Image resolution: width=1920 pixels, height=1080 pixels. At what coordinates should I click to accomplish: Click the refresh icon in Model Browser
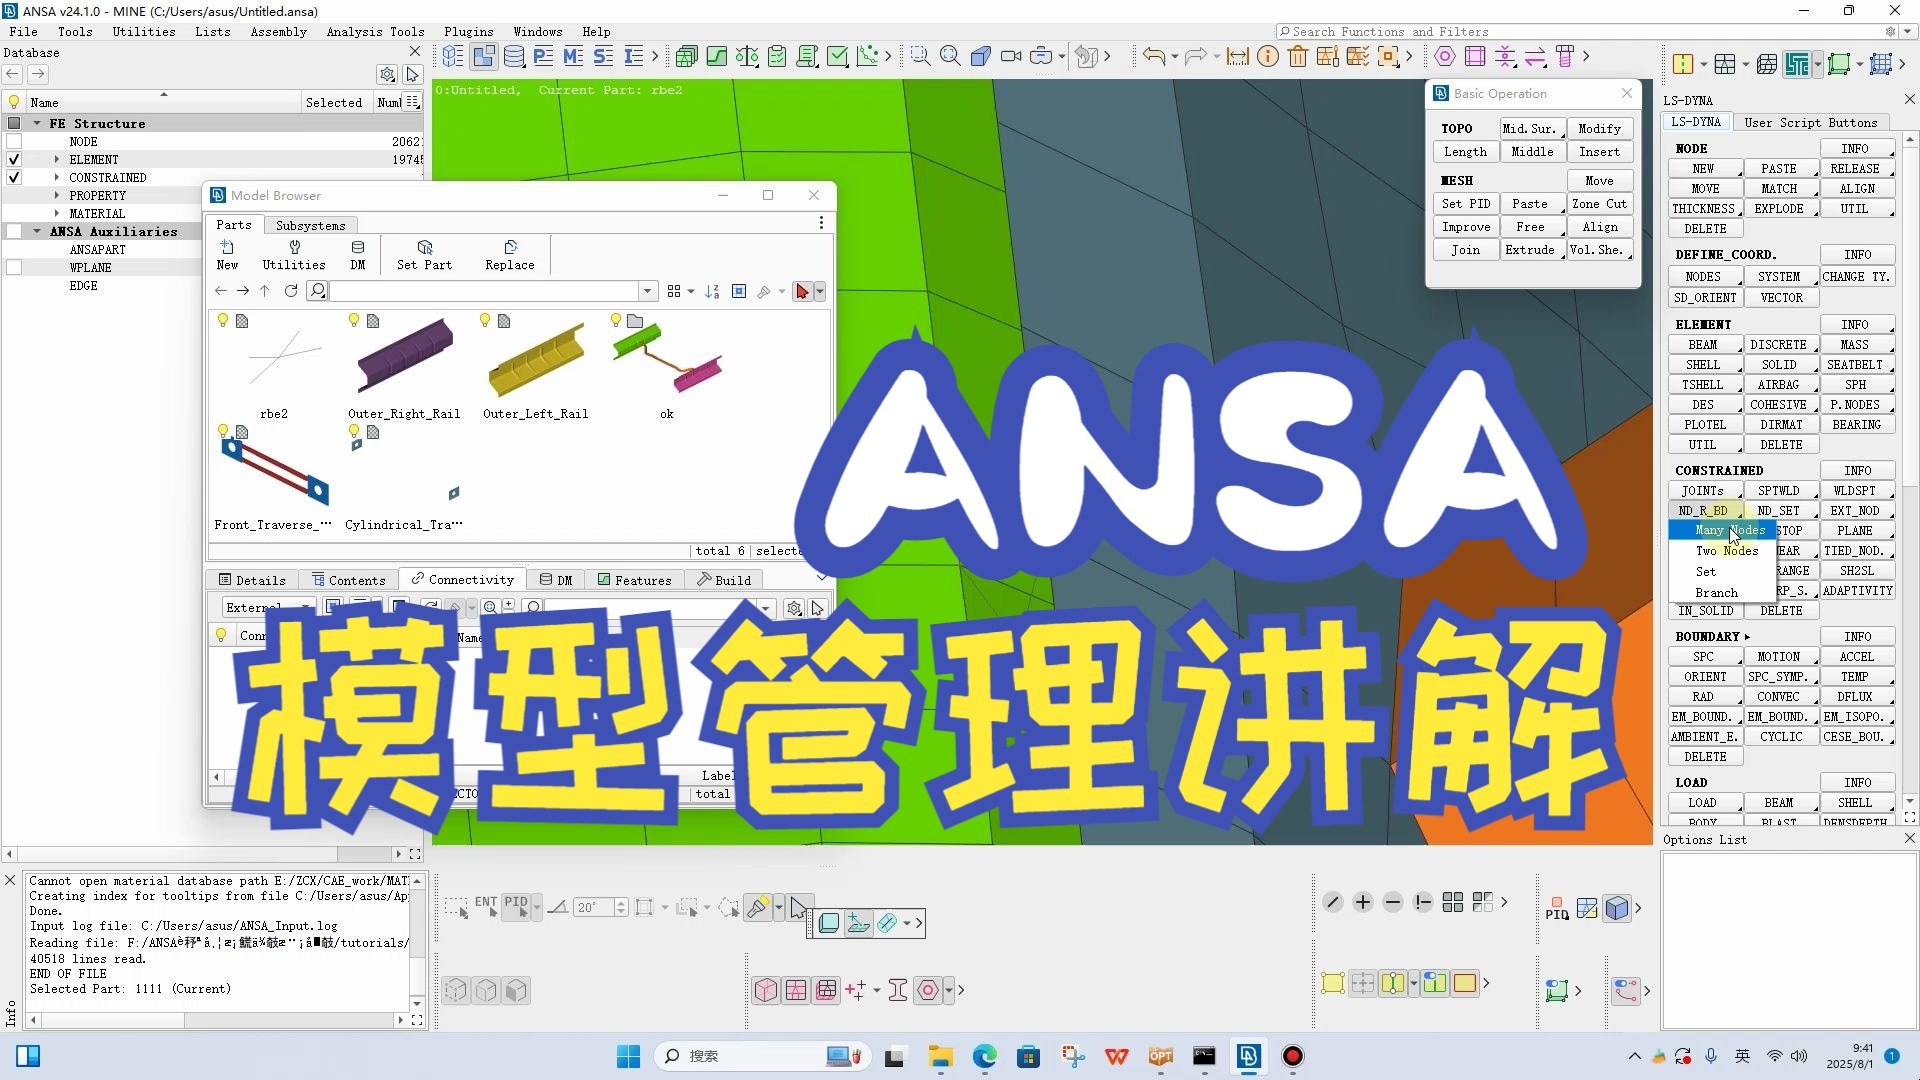(291, 291)
